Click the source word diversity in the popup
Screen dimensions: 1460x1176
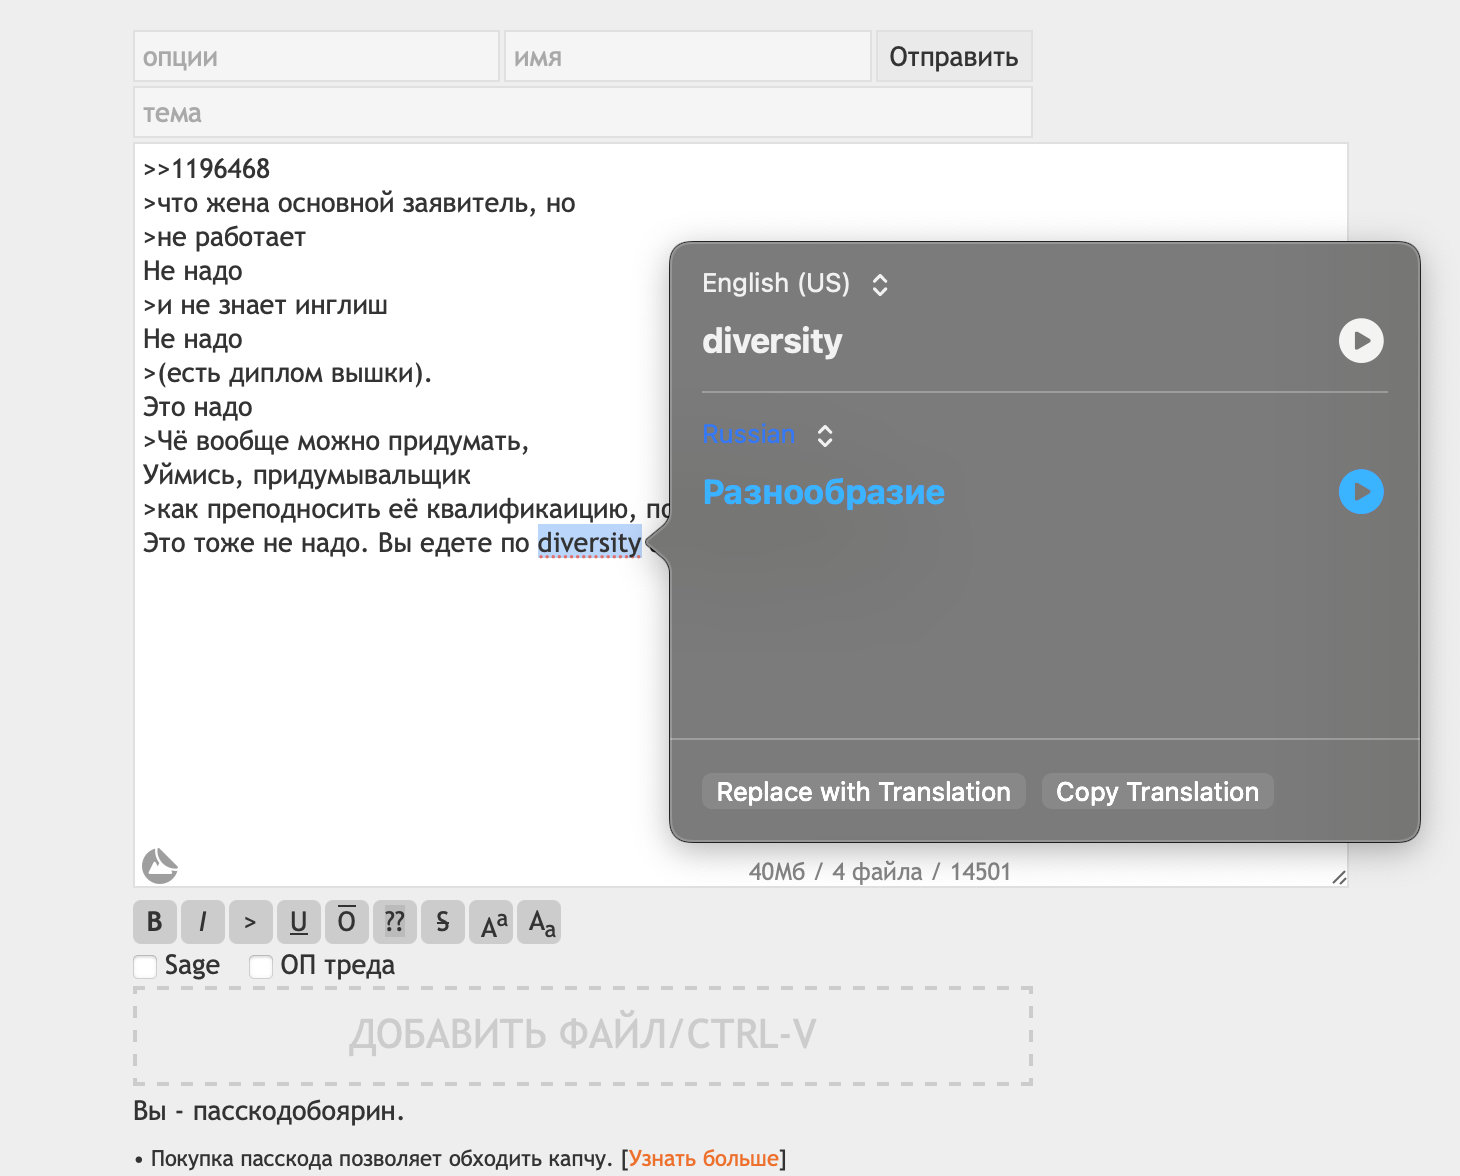(772, 341)
